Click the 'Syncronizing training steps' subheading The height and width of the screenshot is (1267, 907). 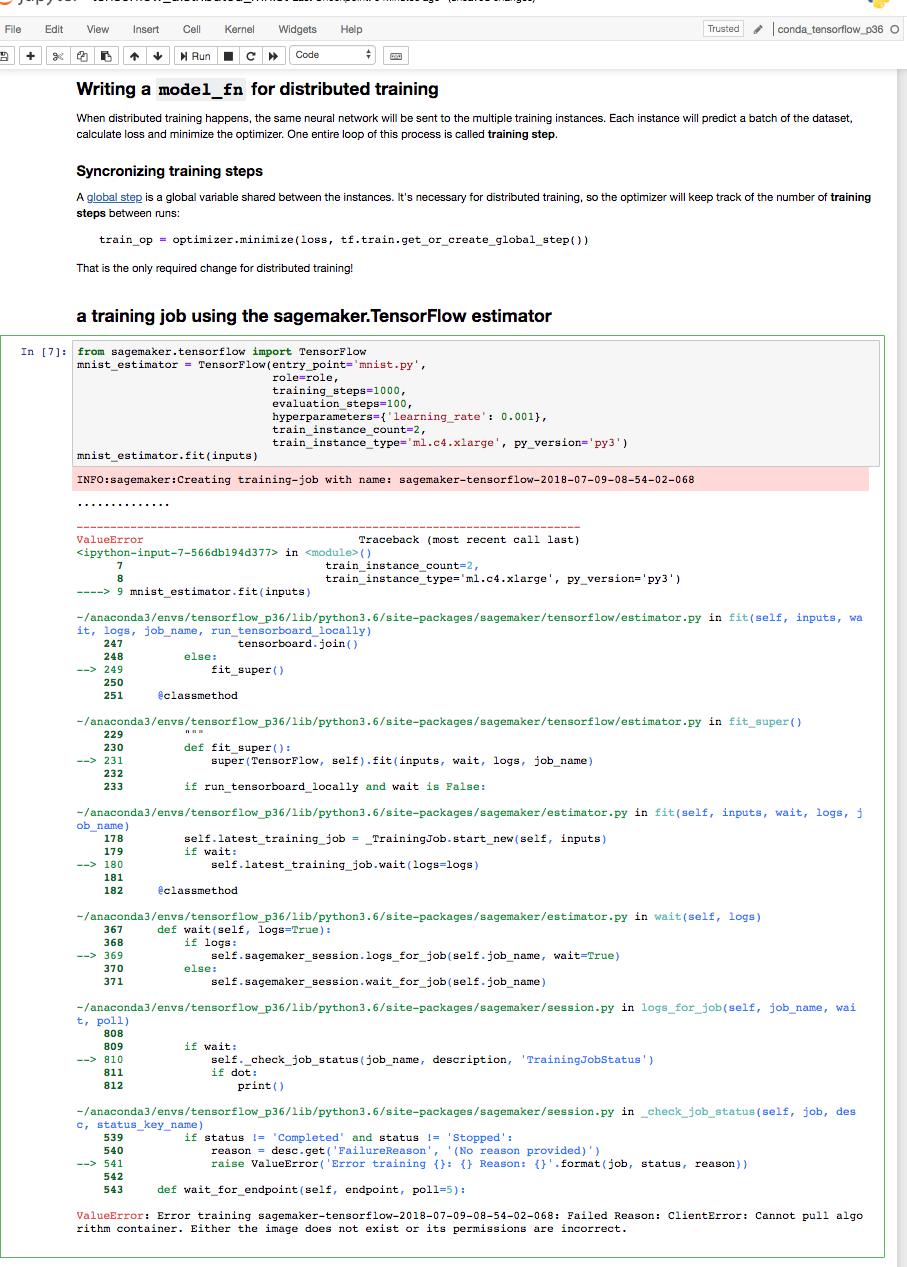click(x=170, y=171)
